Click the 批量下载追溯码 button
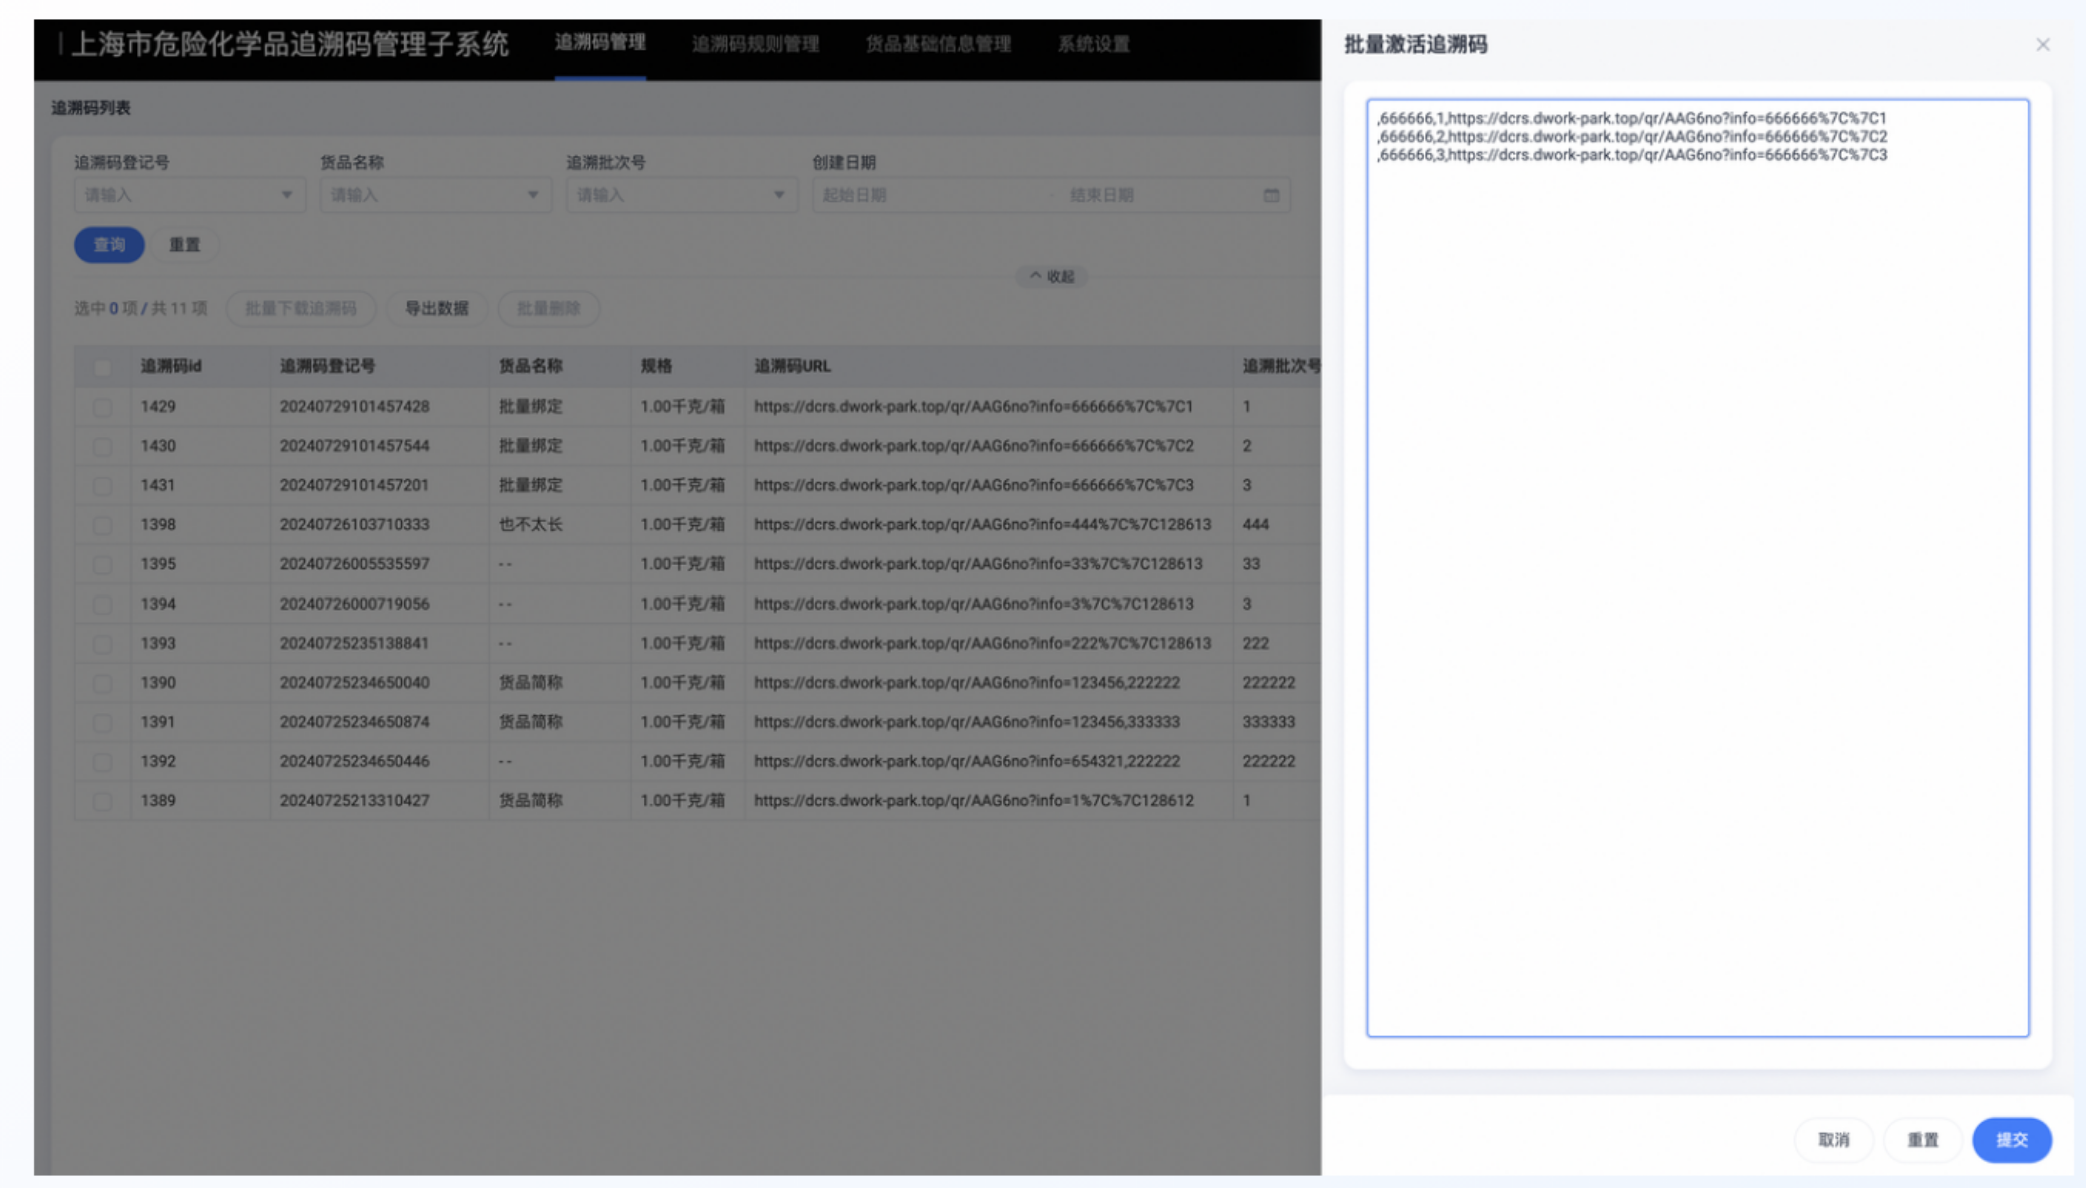 [x=299, y=308]
